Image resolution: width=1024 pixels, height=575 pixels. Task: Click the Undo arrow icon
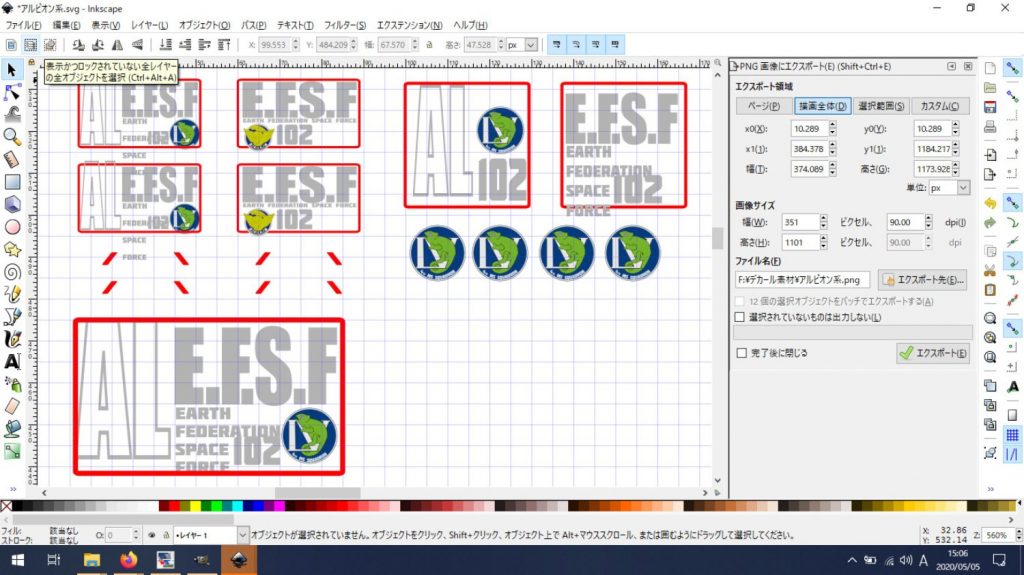[x=990, y=203]
